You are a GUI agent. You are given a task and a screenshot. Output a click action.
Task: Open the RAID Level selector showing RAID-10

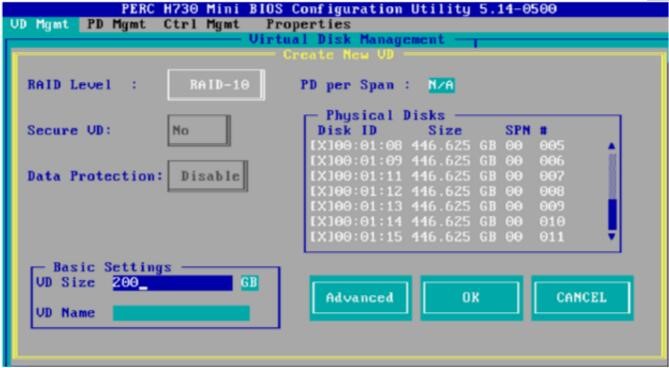coord(216,85)
